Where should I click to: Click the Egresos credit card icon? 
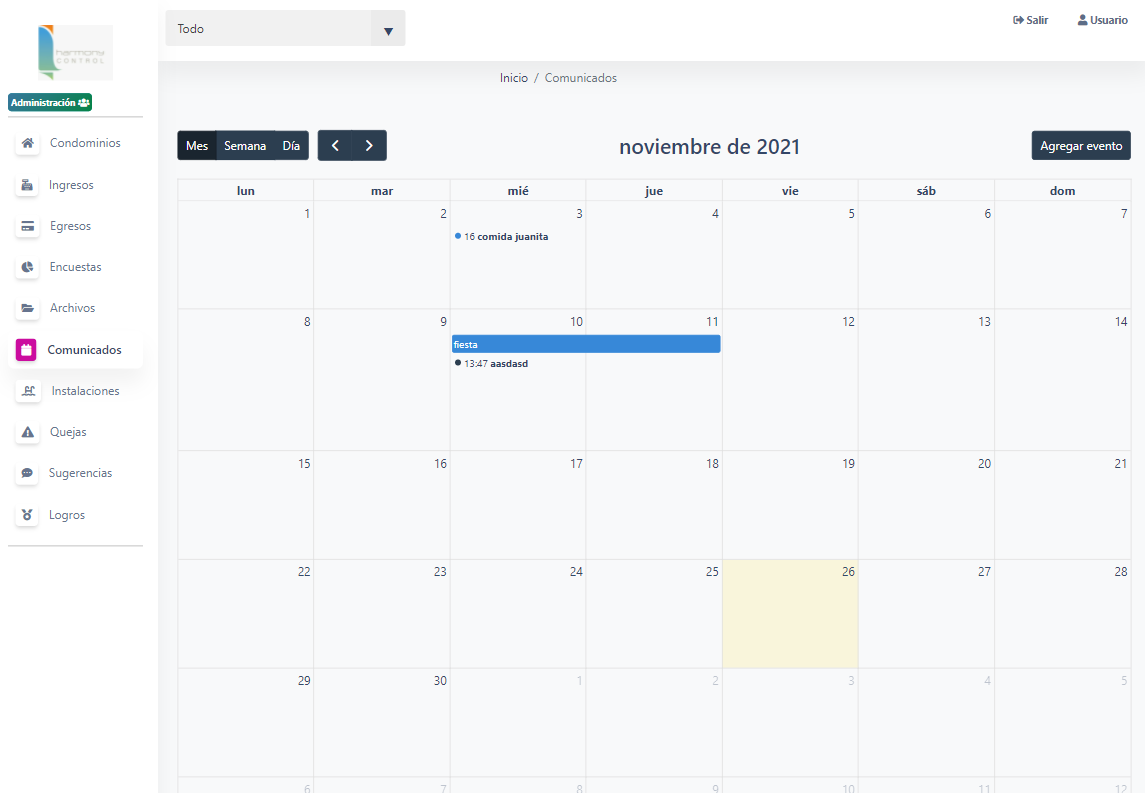tap(28, 227)
